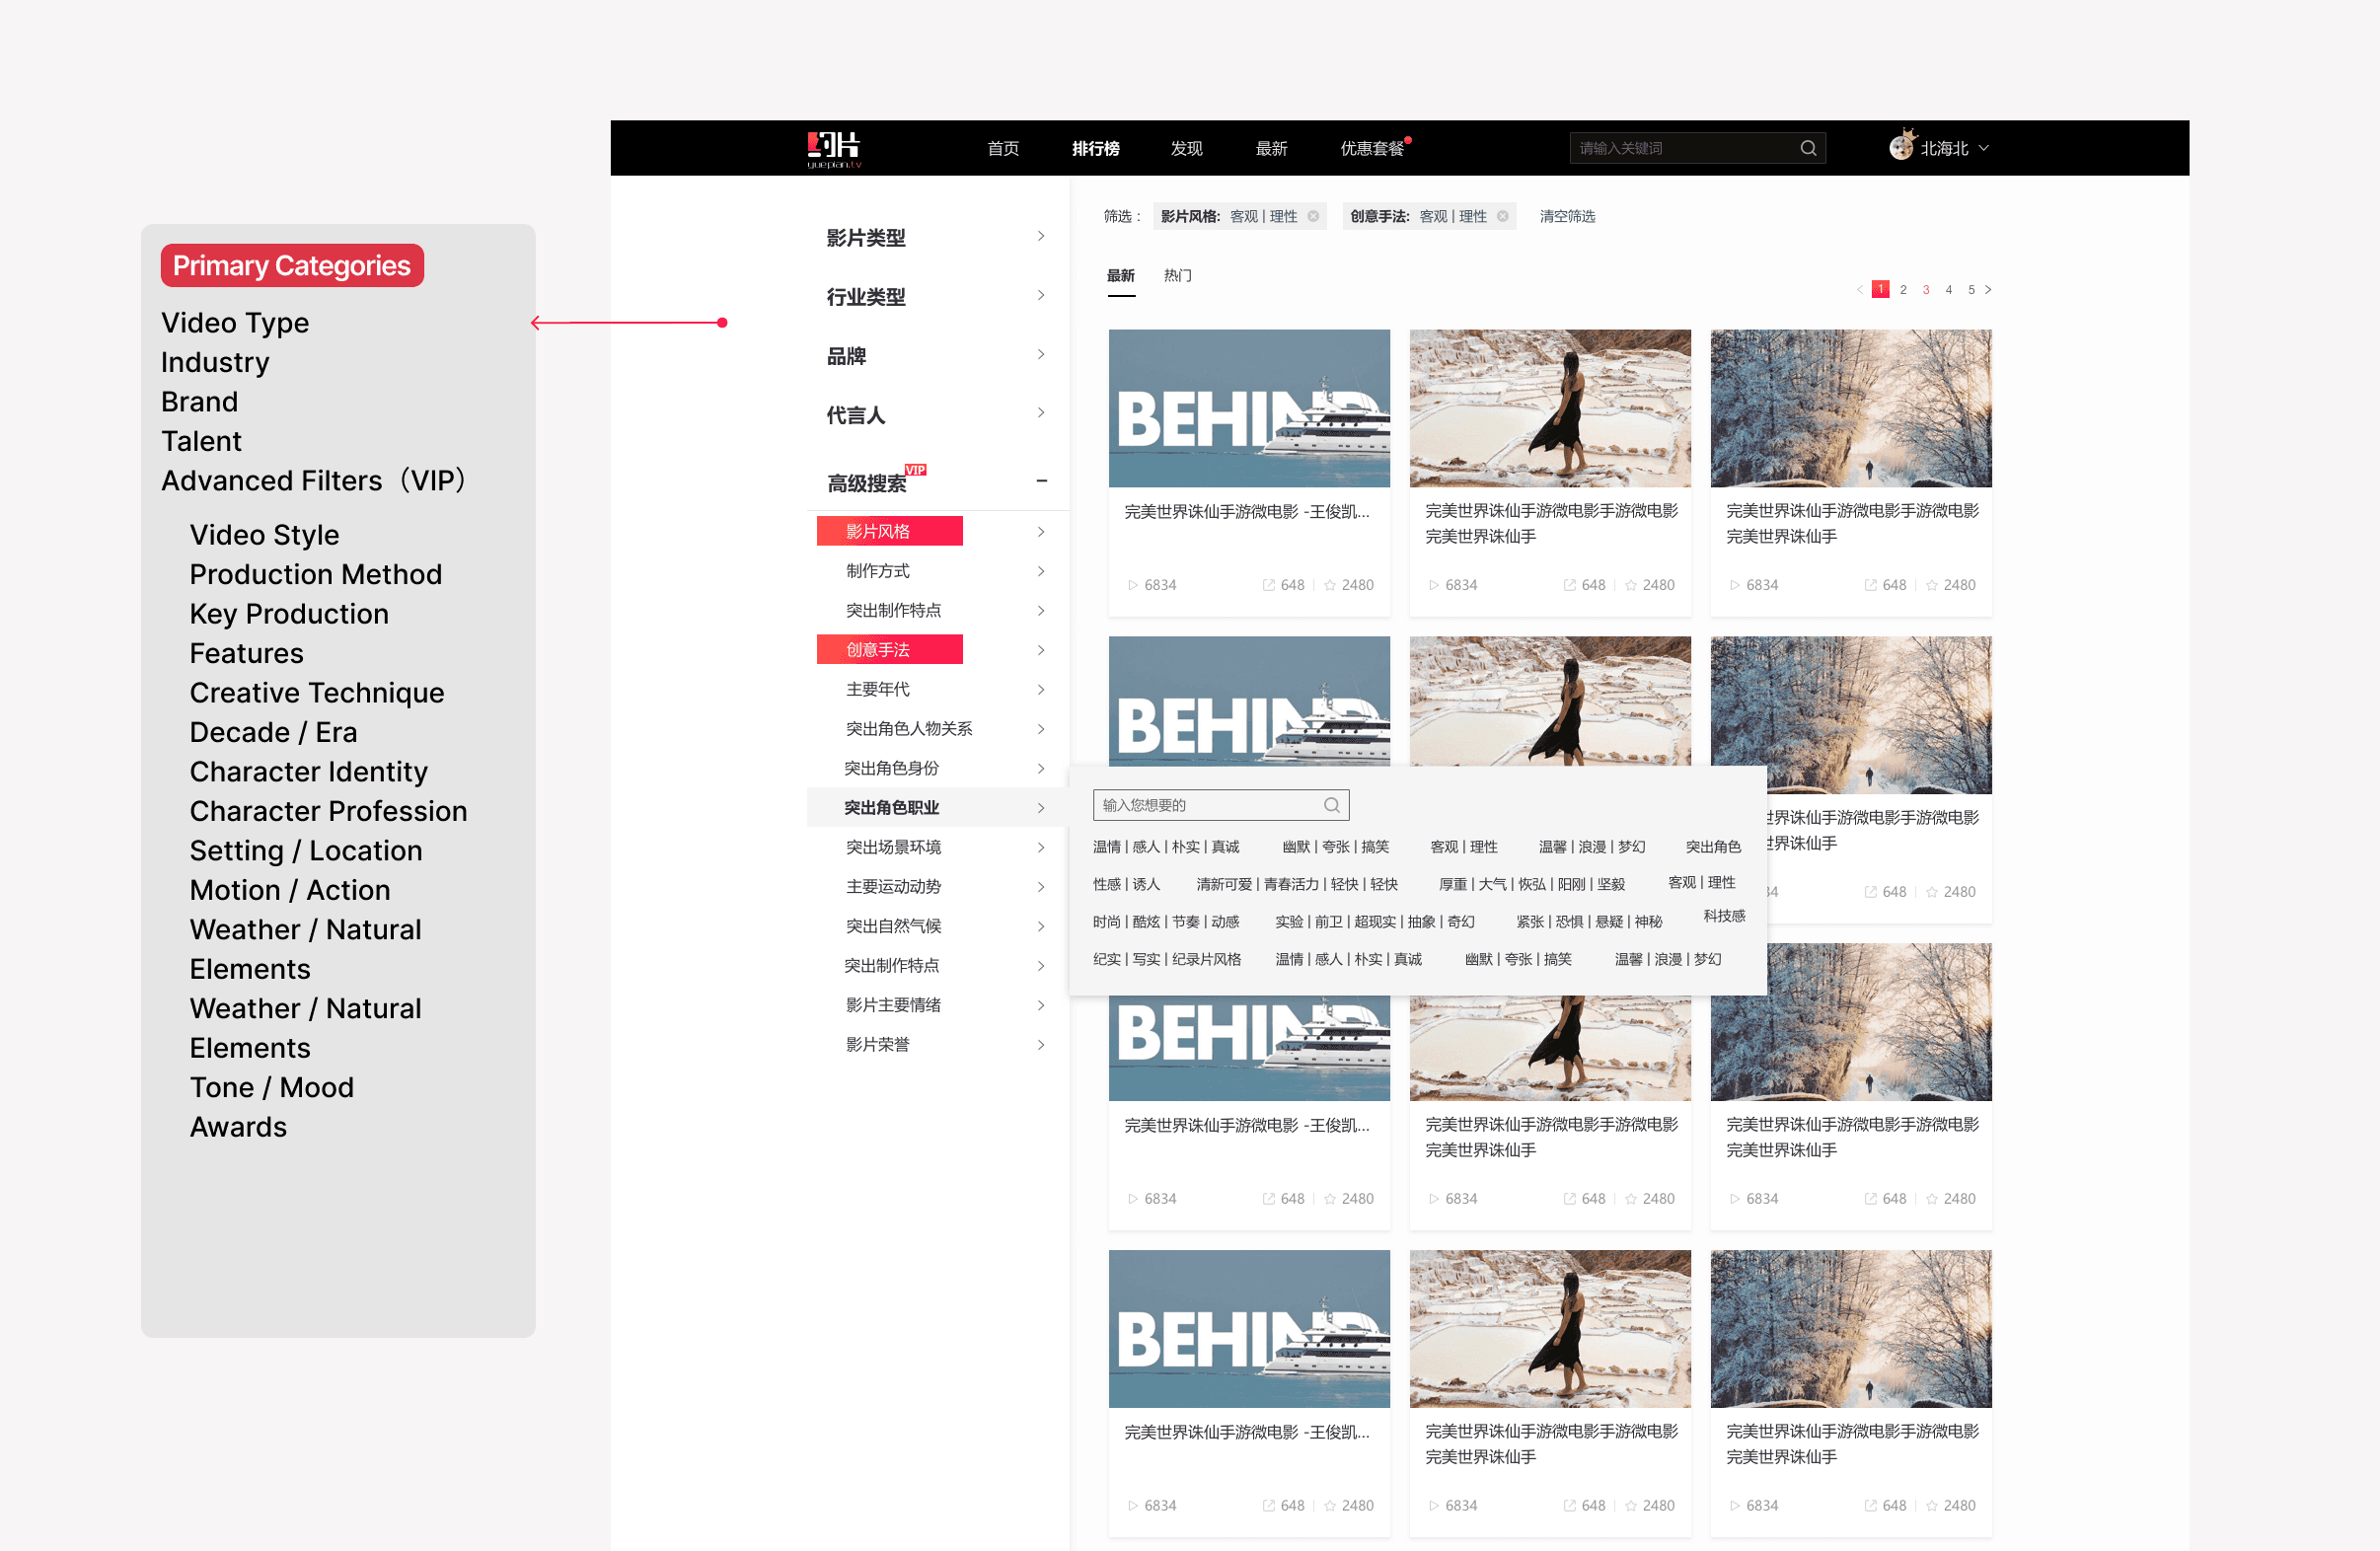Choose tag 纪实 | 写实 | 纪录片风格

(x=1167, y=959)
